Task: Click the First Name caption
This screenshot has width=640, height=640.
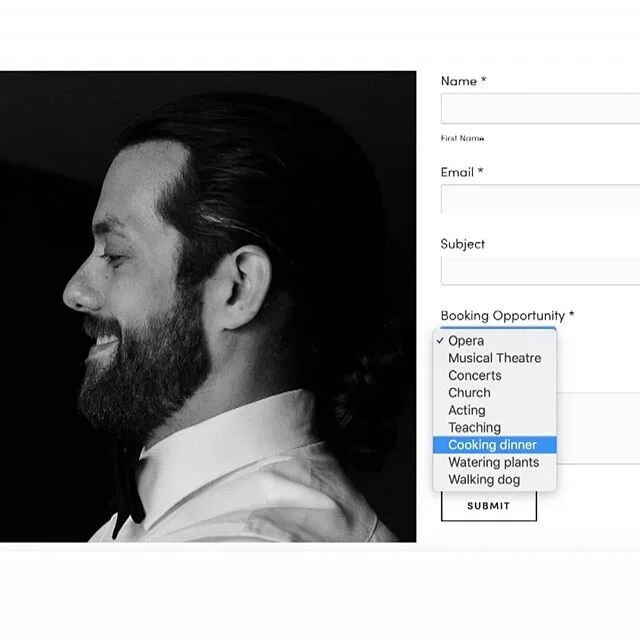Action: click(x=462, y=138)
